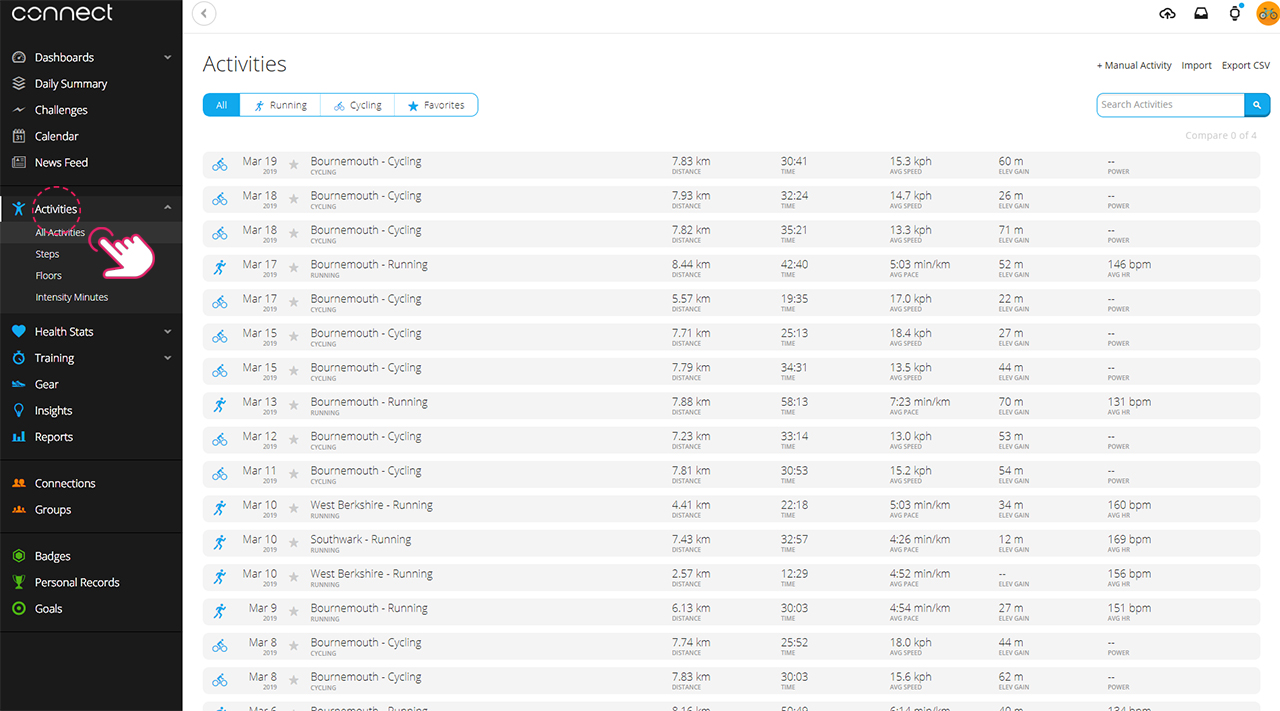Favorite the Mar 11 Bournemouth Cycling activity
Screen dimensions: 1280x711
pos(294,474)
